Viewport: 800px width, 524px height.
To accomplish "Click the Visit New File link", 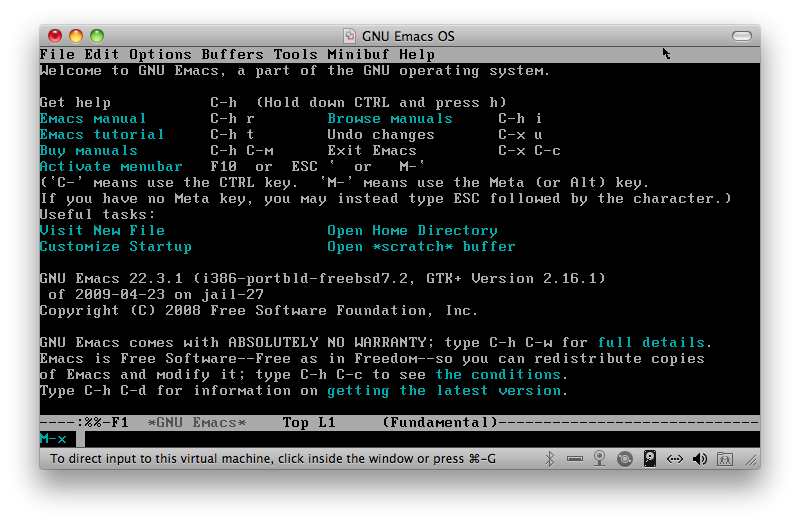I will tap(102, 230).
